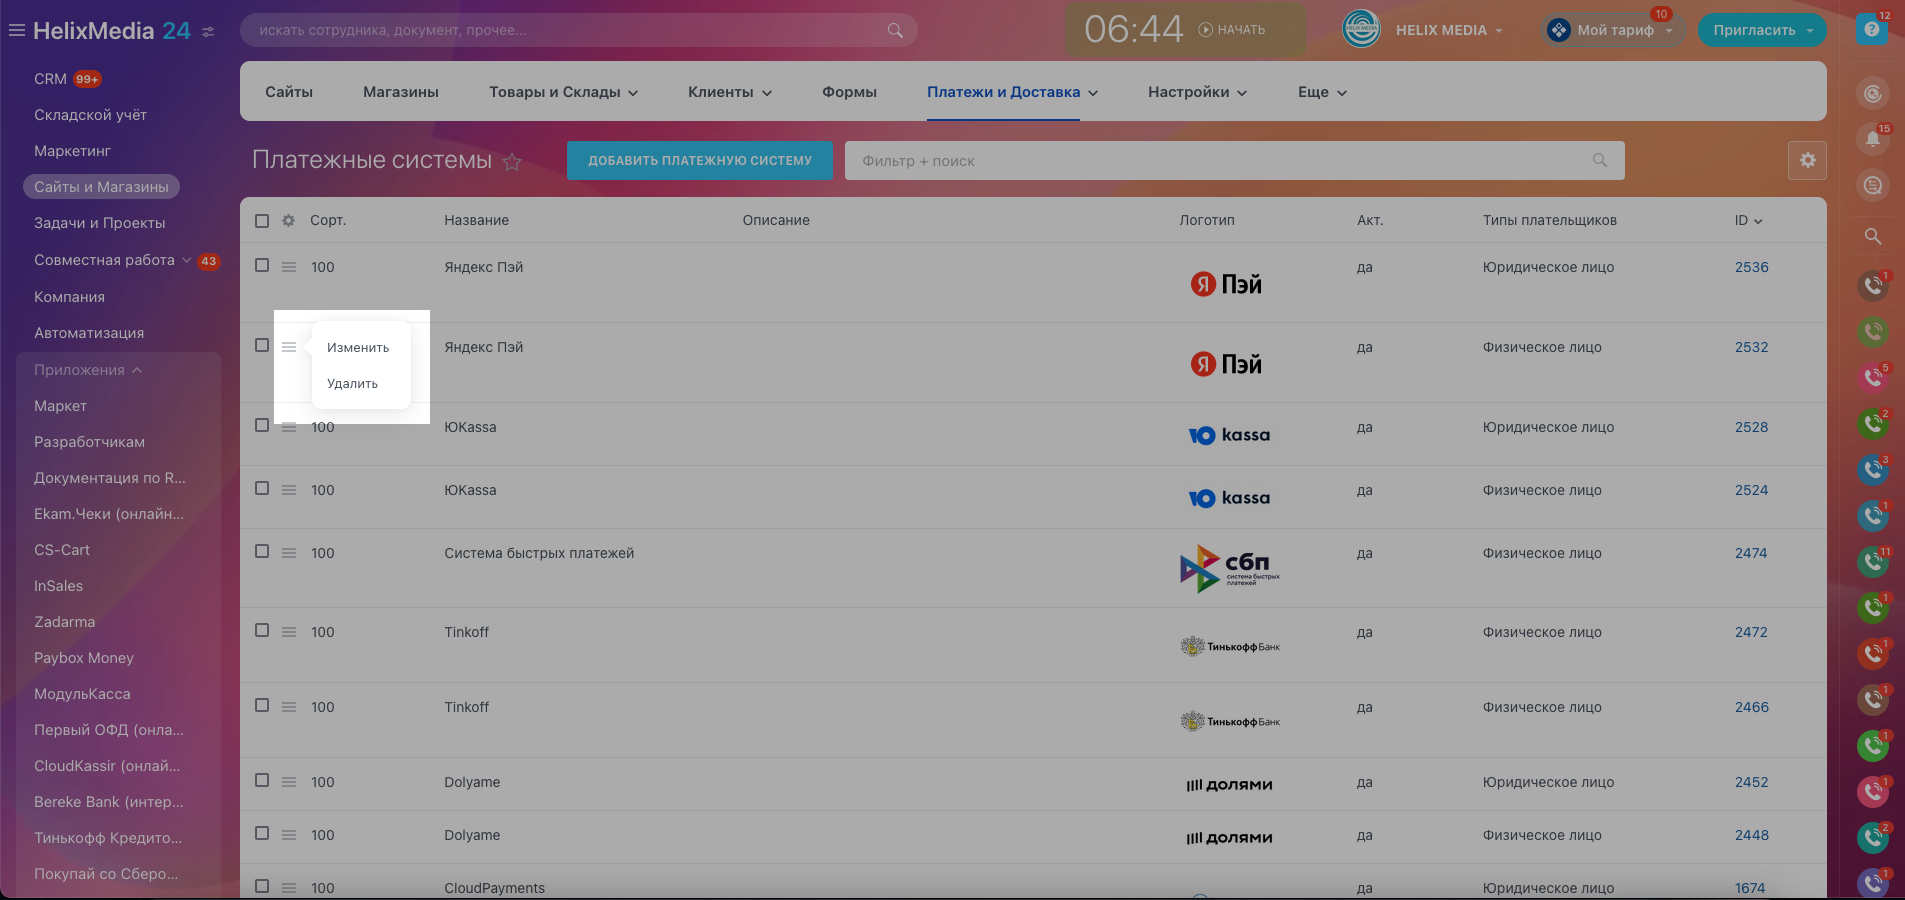Image resolution: width=1905 pixels, height=900 pixels.
Task: Check the box for Яндекс Пэй ID 2532
Action: (x=262, y=346)
